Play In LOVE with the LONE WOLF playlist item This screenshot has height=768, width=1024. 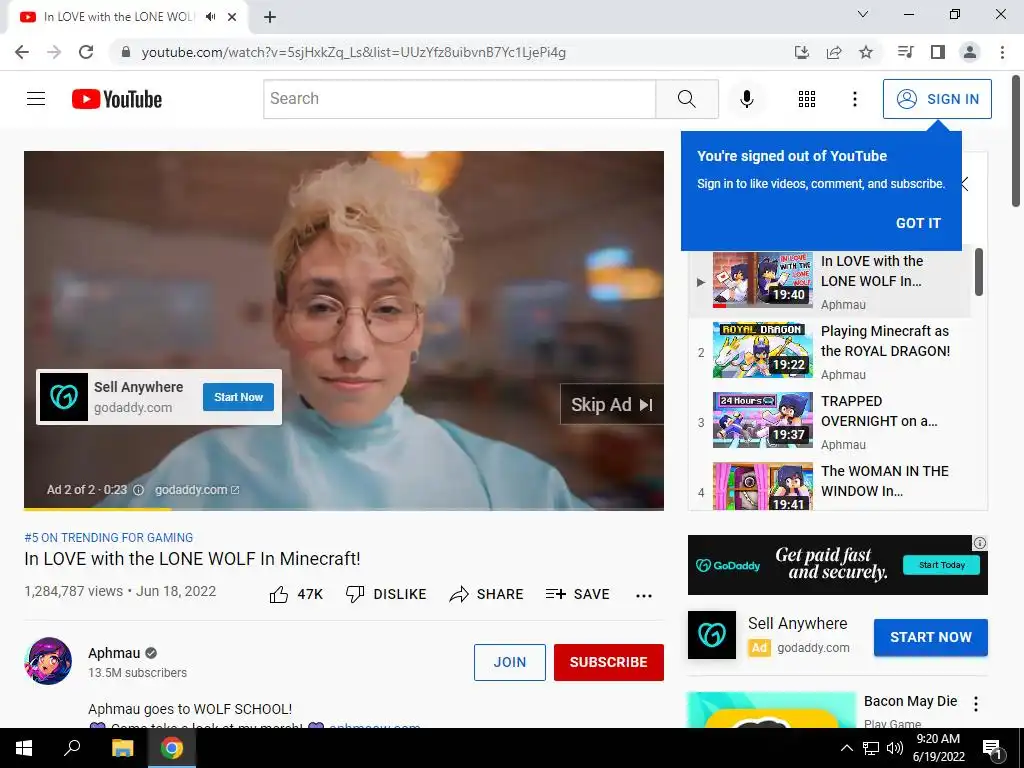(x=829, y=281)
